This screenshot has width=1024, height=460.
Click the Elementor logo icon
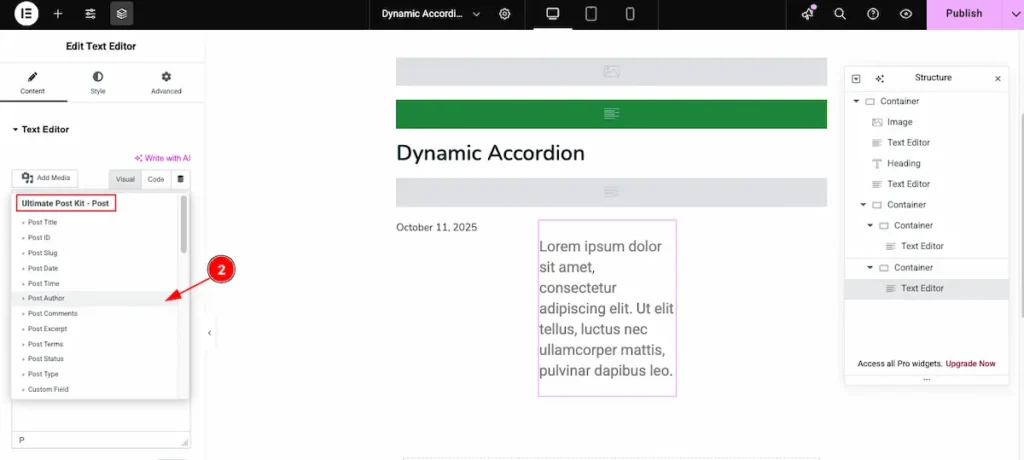[x=26, y=14]
